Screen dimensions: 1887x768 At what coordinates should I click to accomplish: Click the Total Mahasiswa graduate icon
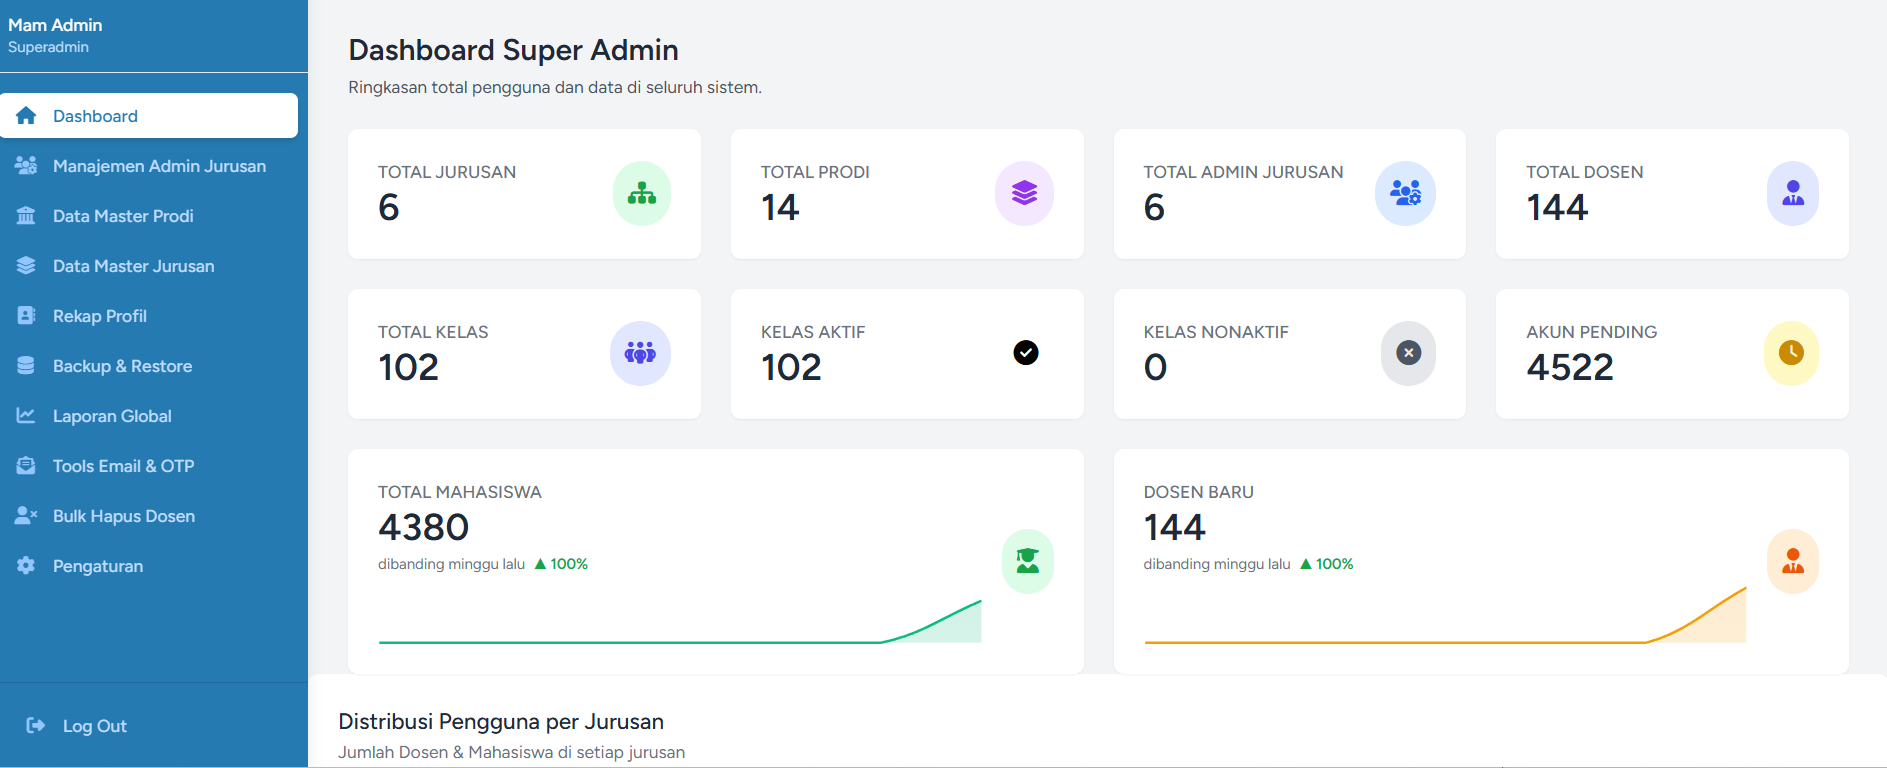tap(1027, 561)
